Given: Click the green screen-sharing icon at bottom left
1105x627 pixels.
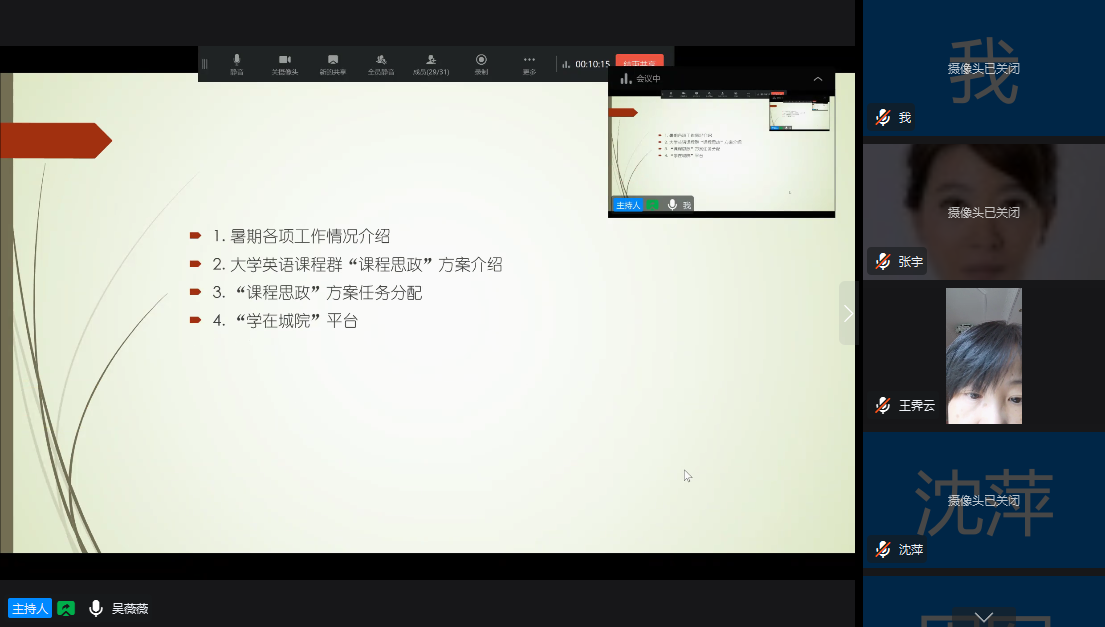Looking at the screenshot, I should pos(66,608).
